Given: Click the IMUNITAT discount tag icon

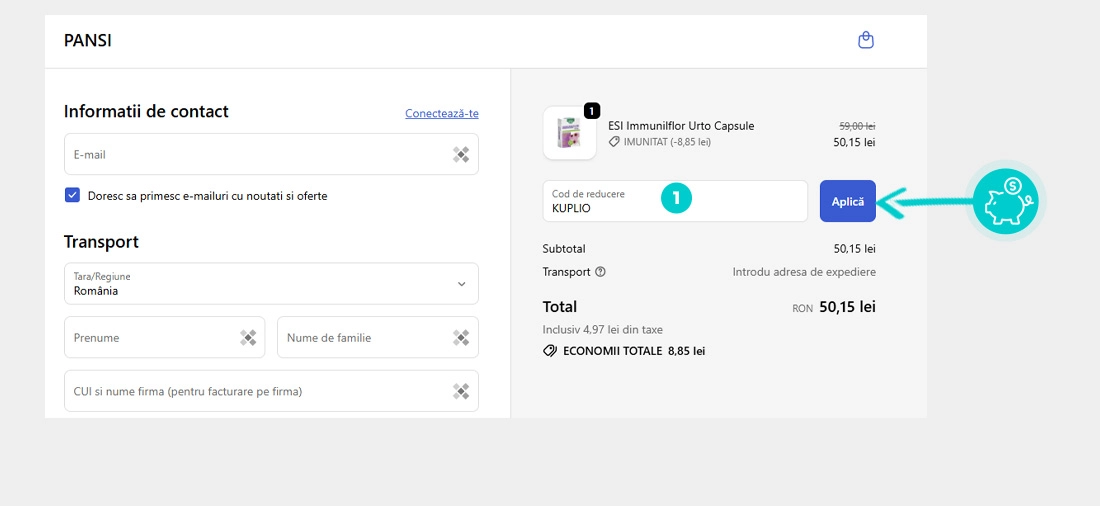Looking at the screenshot, I should click(614, 142).
